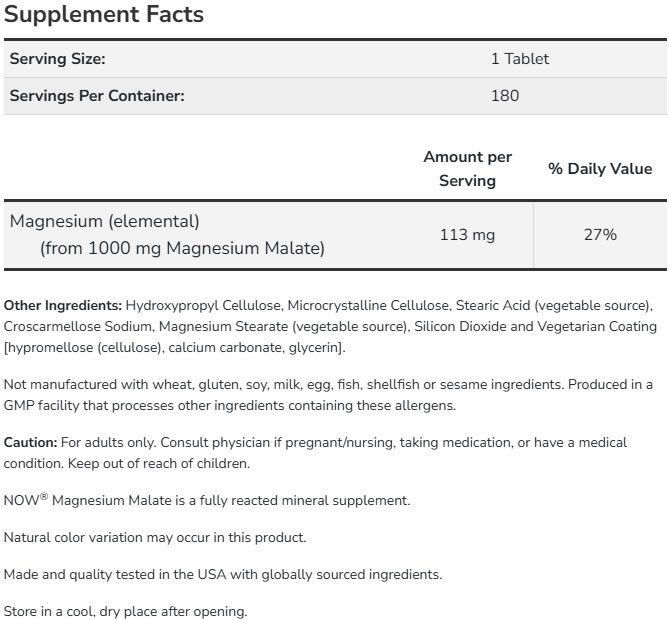The height and width of the screenshot is (620, 669).
Task: Click the Caution bold label
Action: [x=30, y=442]
